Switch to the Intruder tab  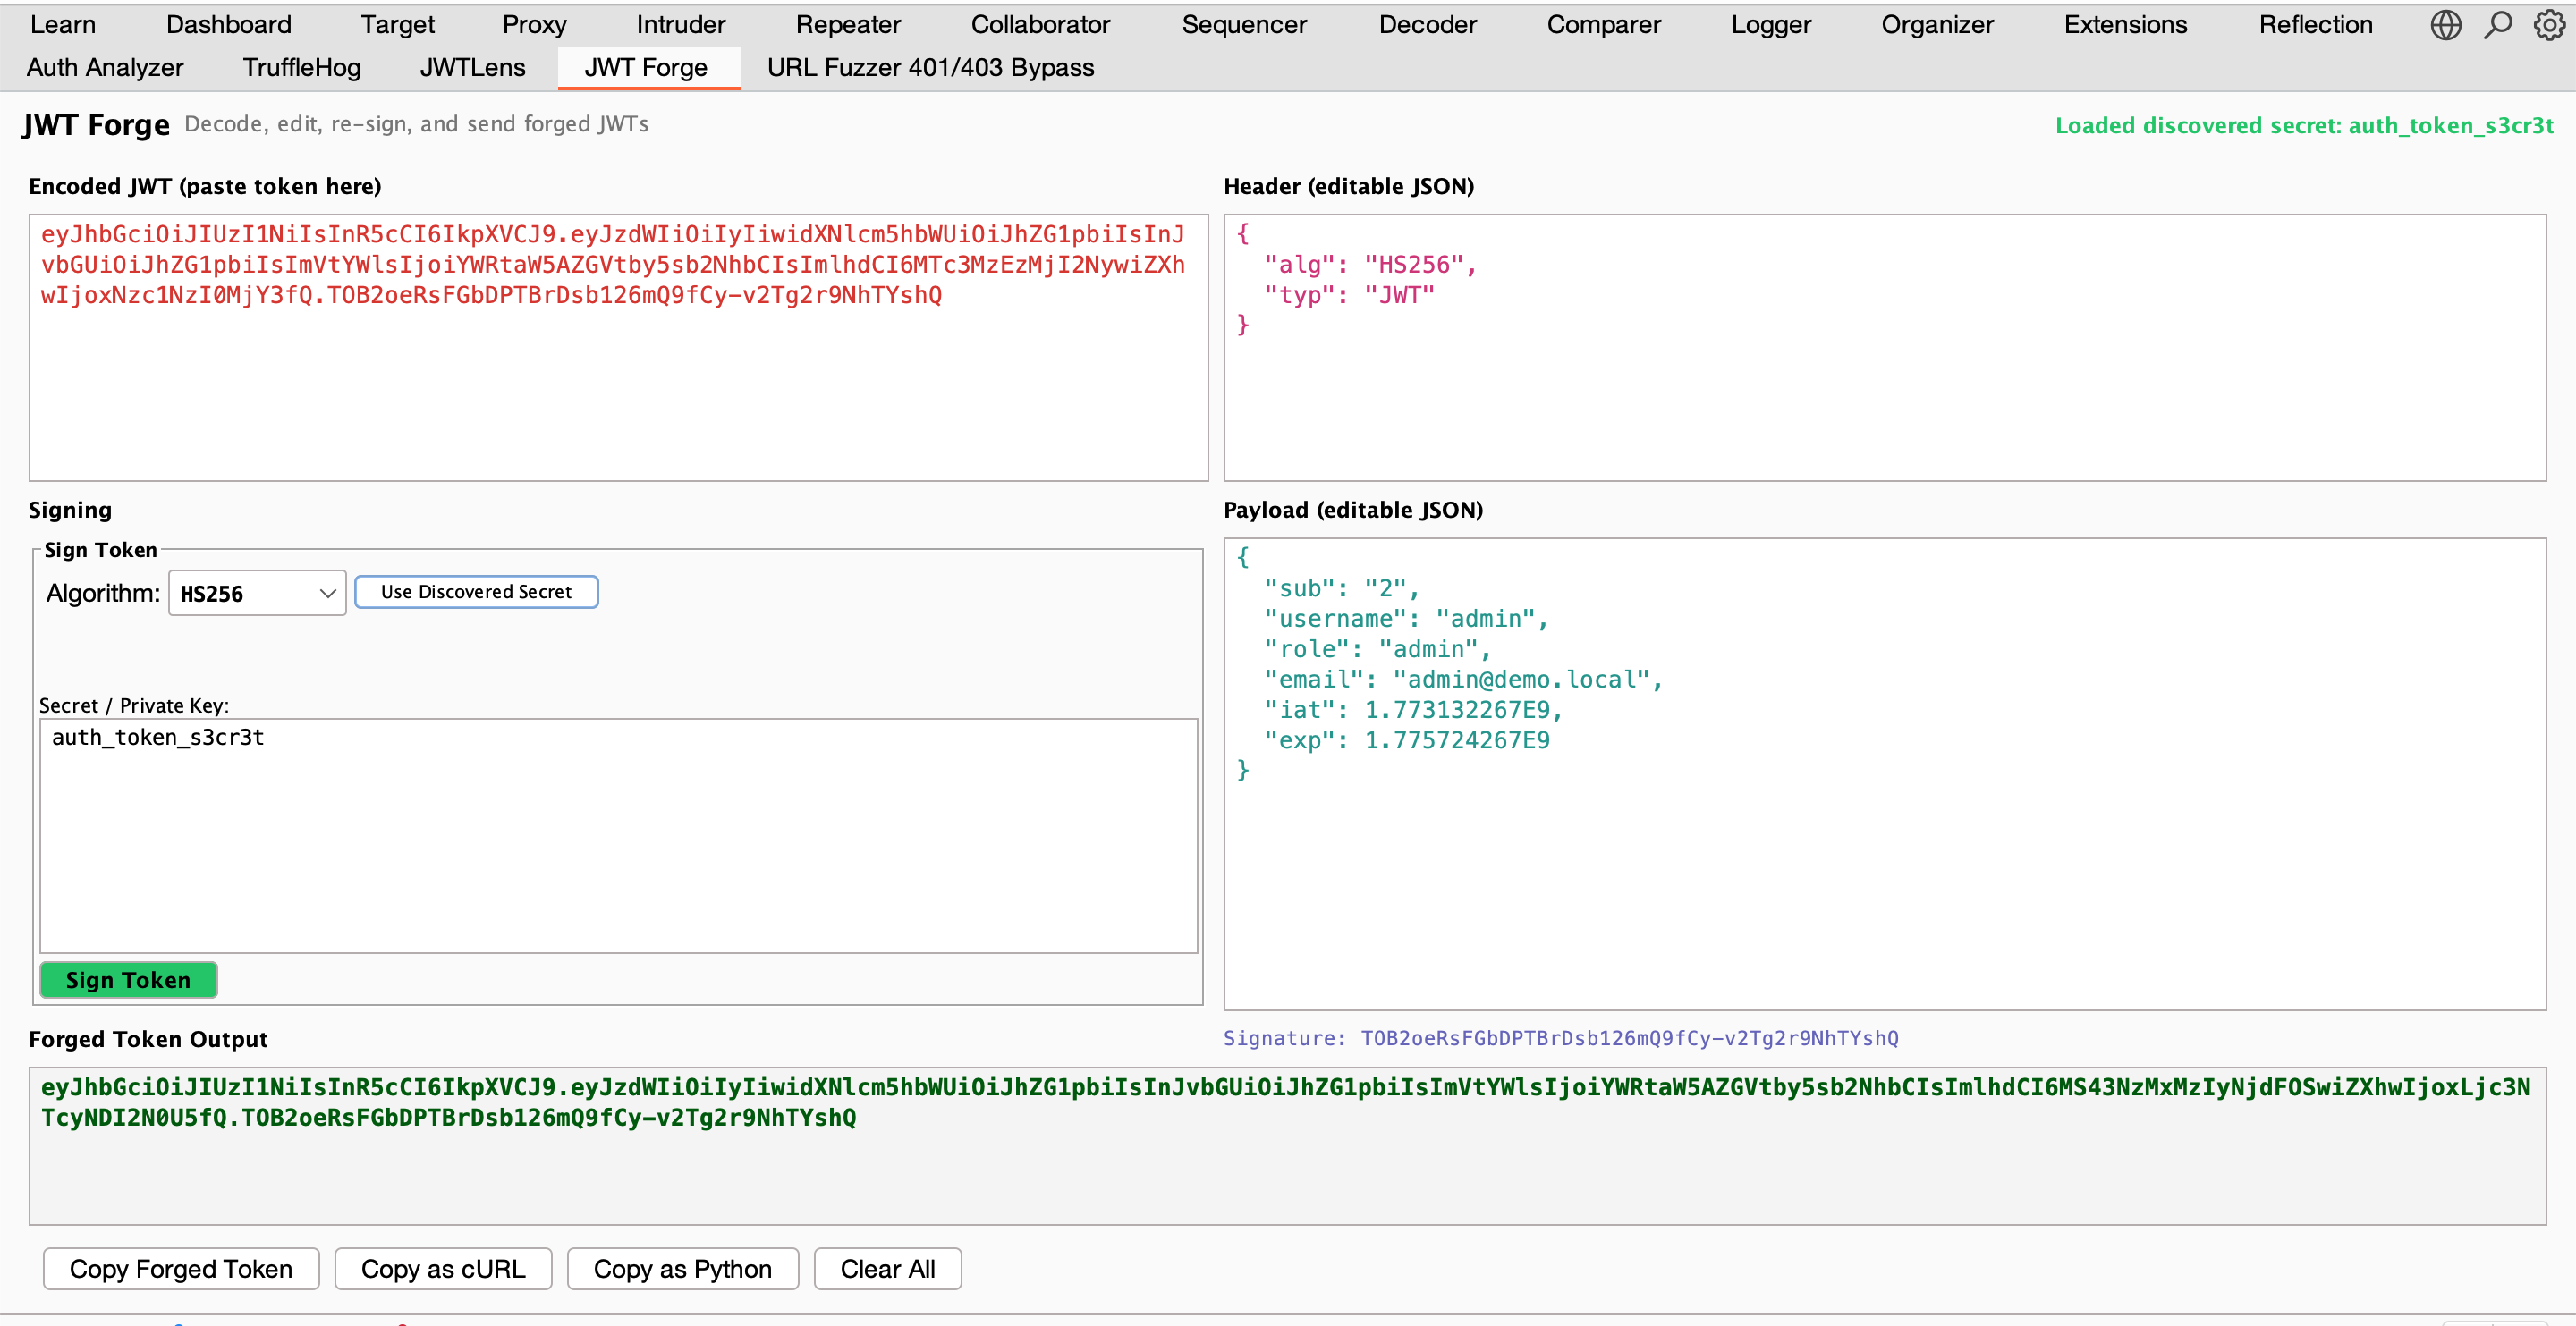click(680, 24)
